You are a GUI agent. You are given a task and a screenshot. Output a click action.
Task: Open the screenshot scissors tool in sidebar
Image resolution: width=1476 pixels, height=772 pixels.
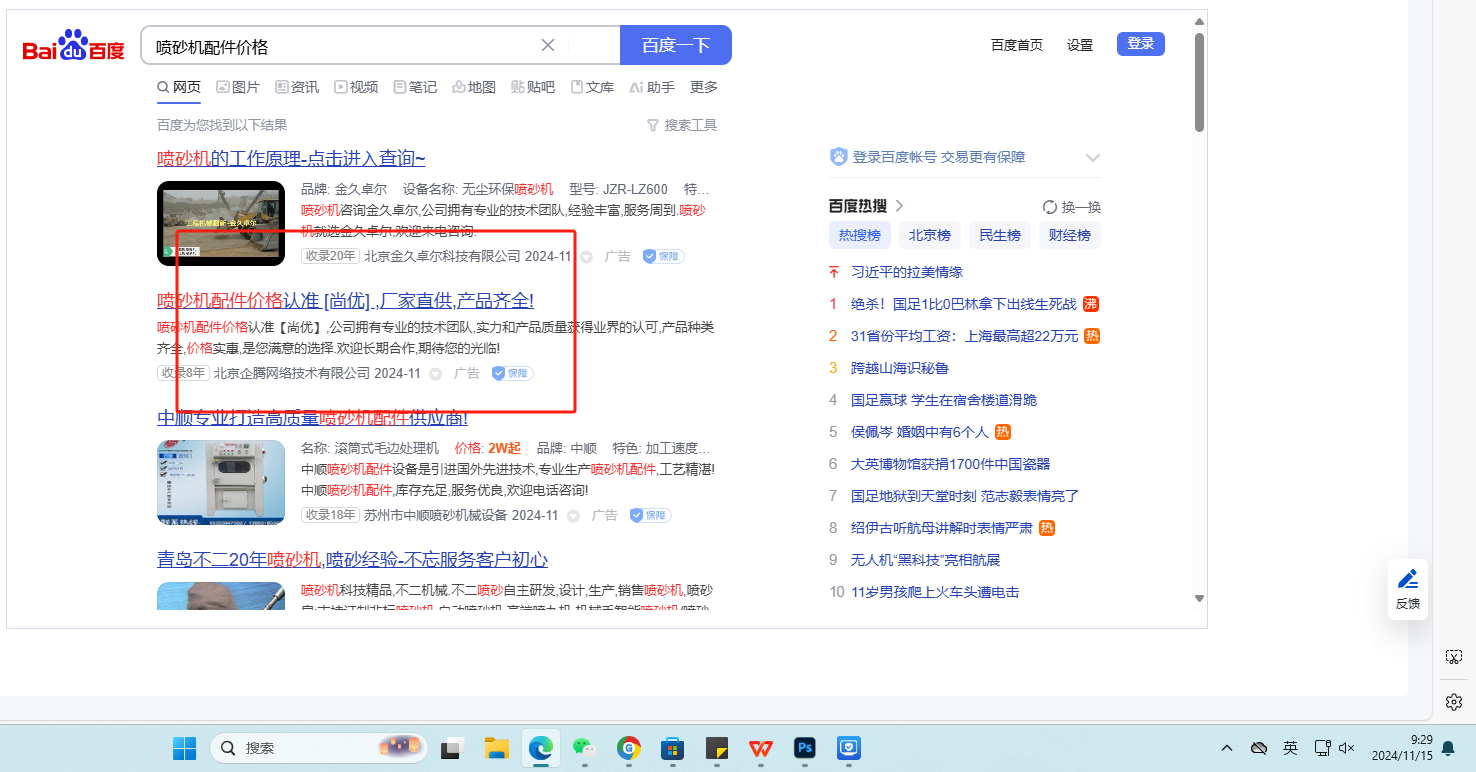(1454, 657)
